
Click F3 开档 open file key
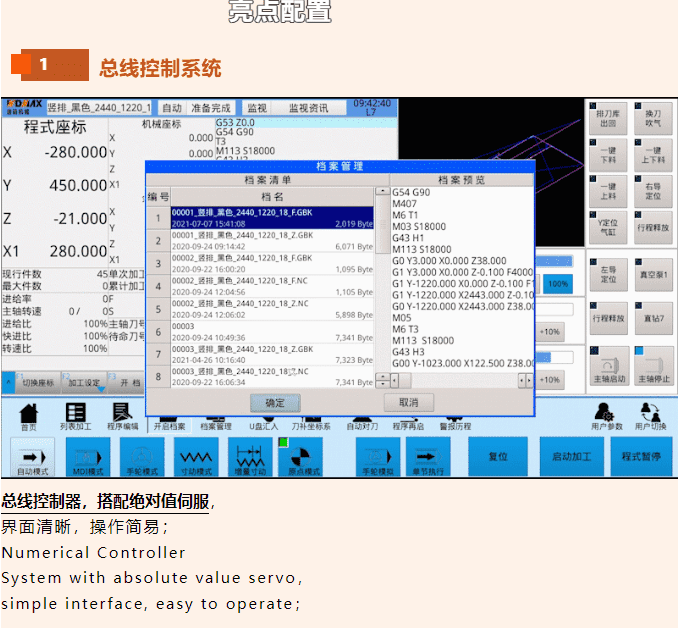point(126,383)
